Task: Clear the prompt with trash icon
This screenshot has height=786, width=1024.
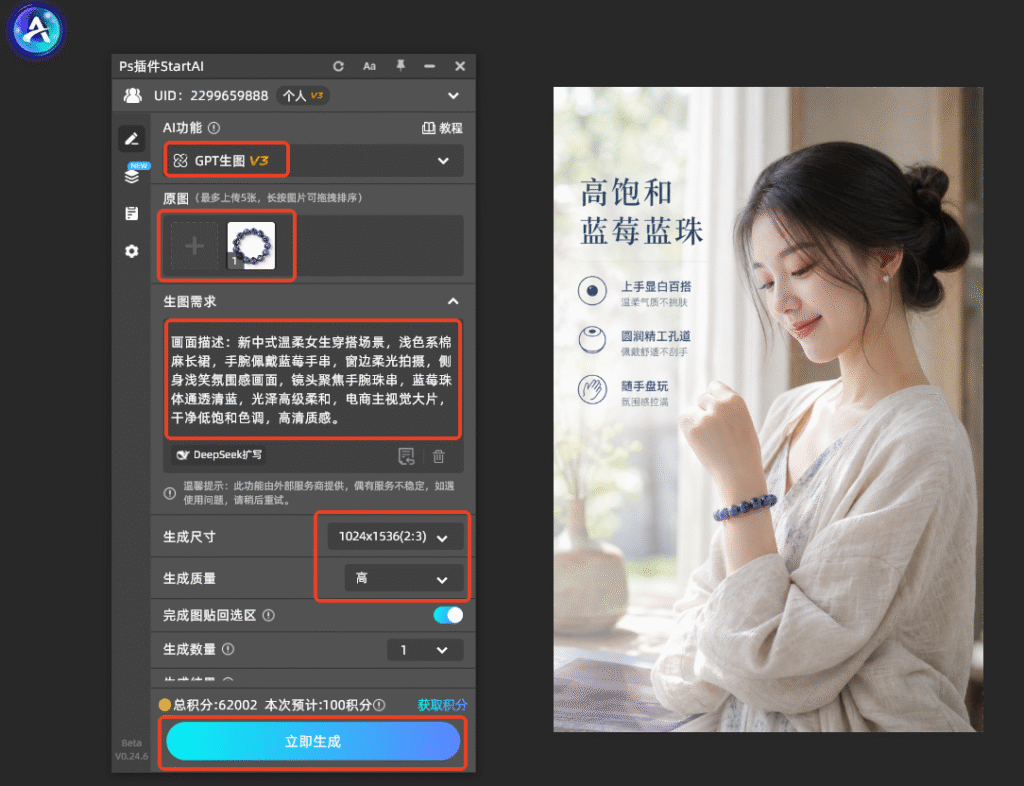Action: (439, 456)
